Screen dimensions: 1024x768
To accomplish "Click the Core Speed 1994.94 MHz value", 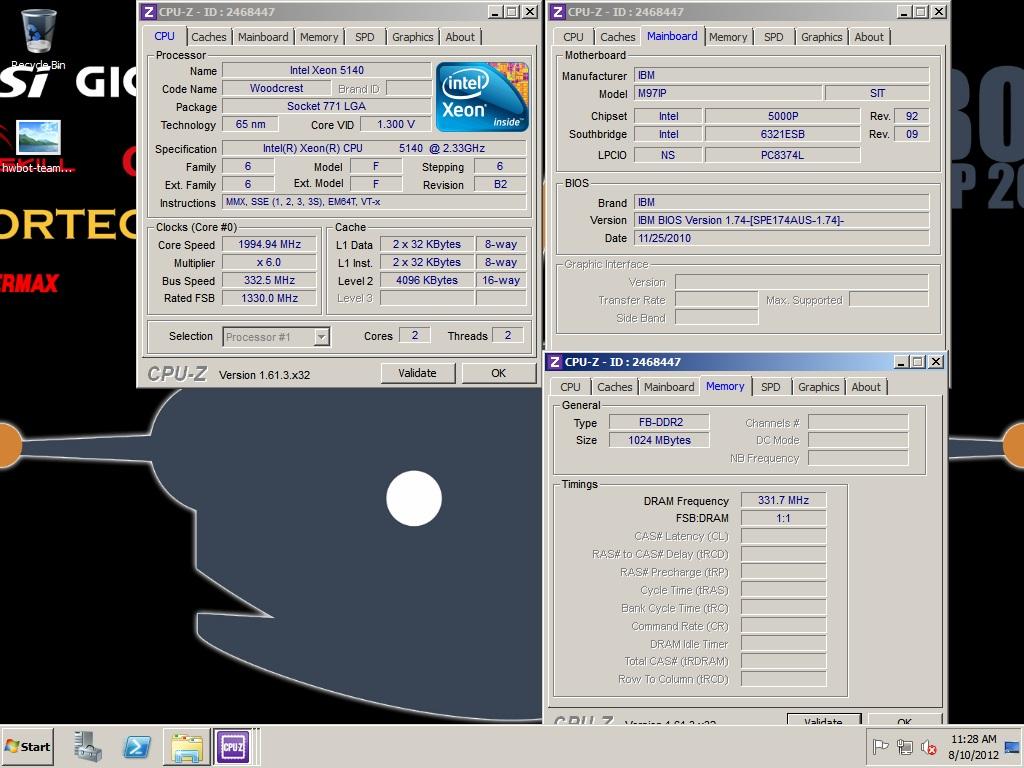I will click(269, 244).
